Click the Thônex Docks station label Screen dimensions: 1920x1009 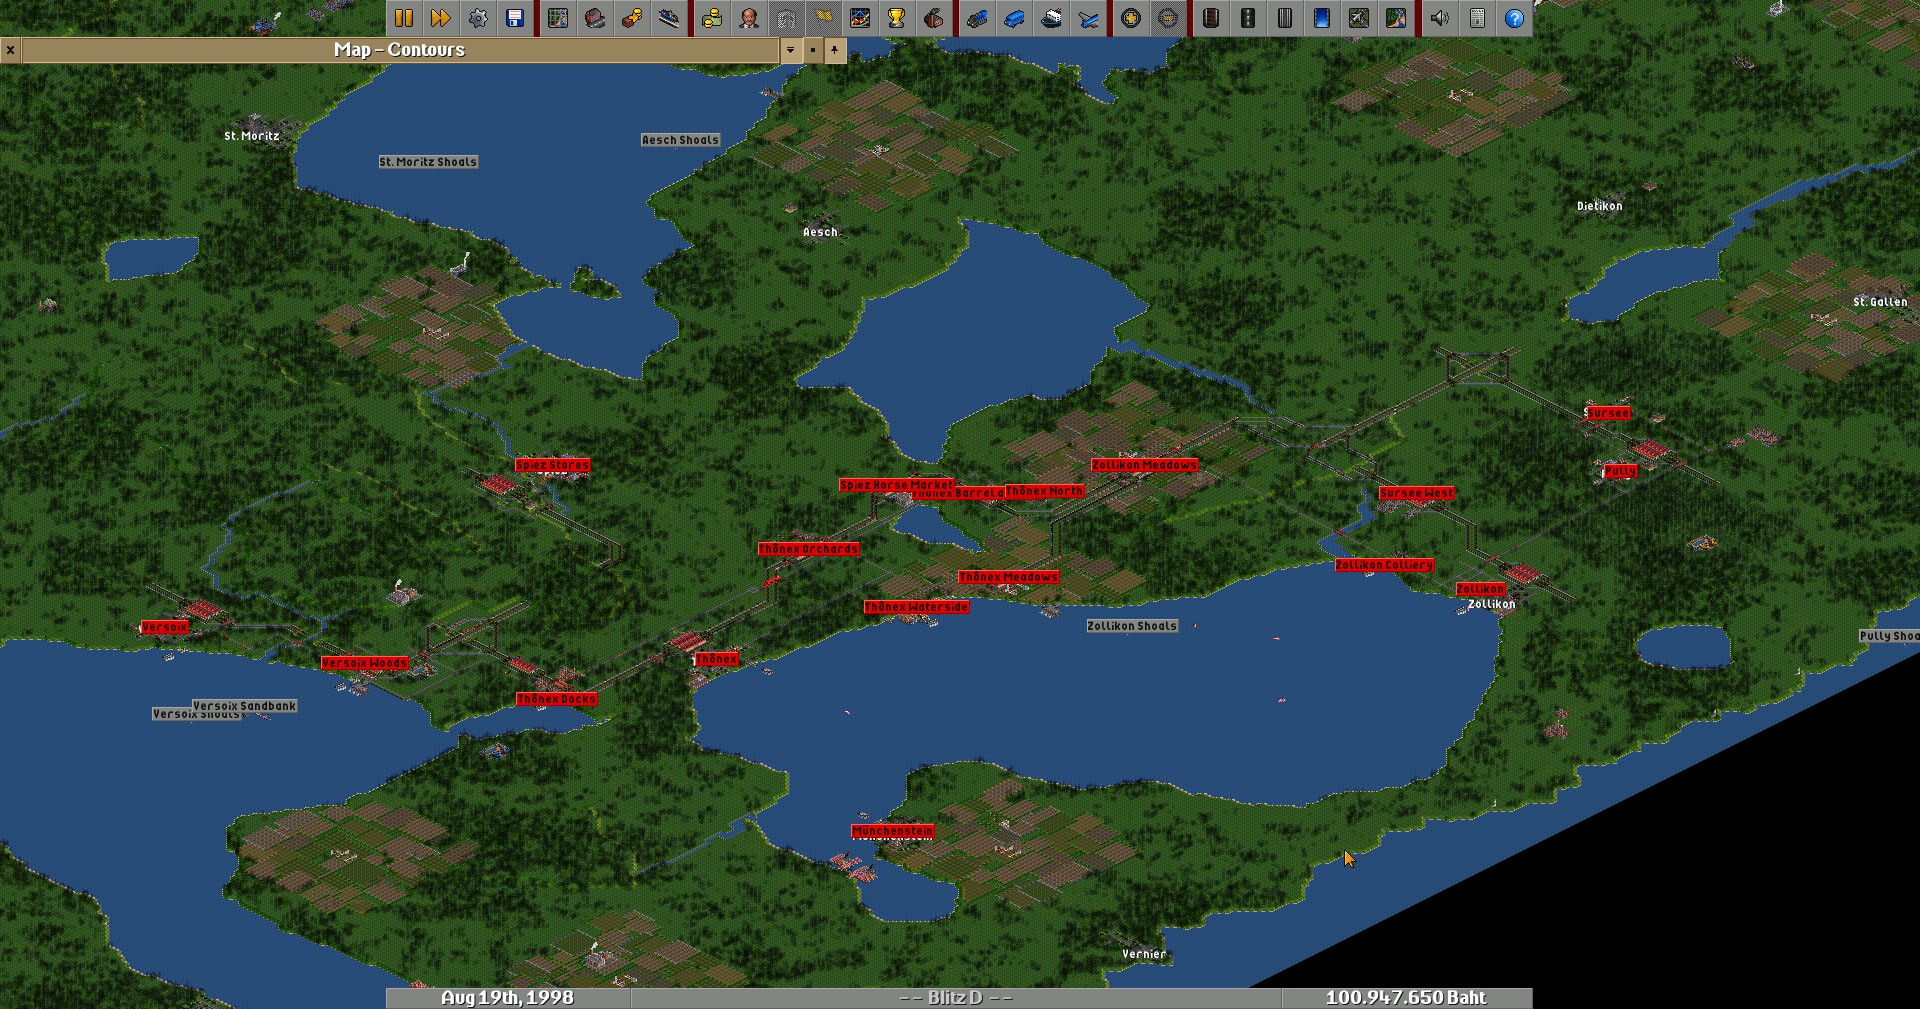pos(556,699)
